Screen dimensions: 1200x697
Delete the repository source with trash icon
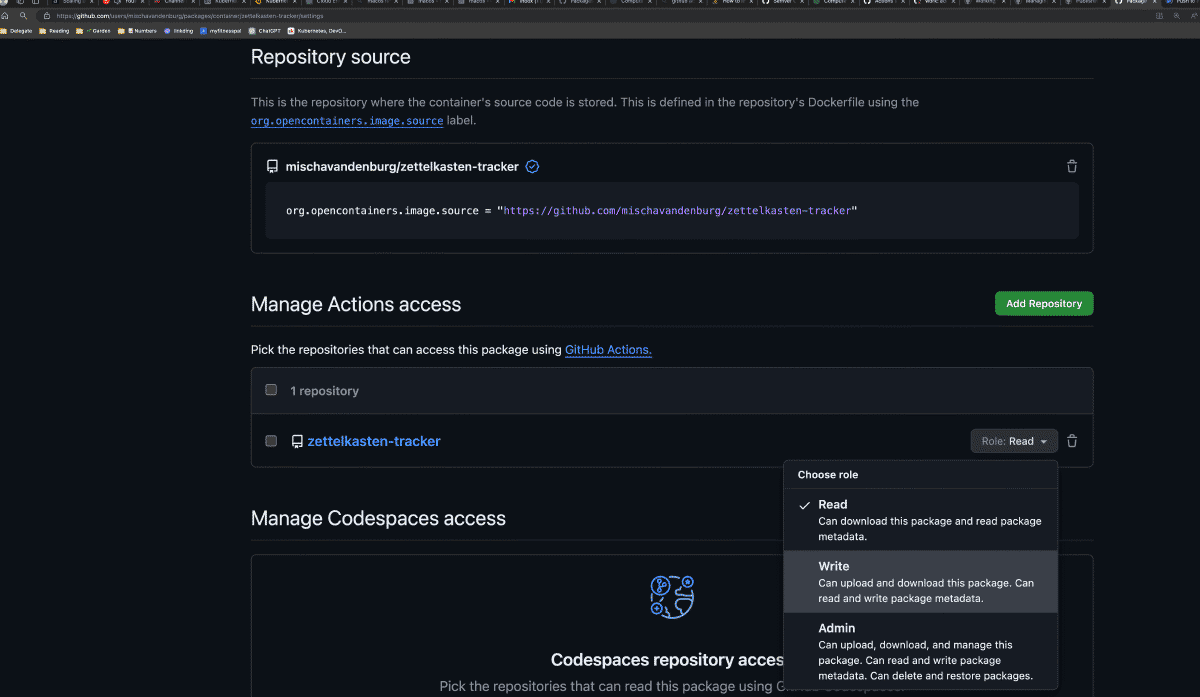[1072, 167]
